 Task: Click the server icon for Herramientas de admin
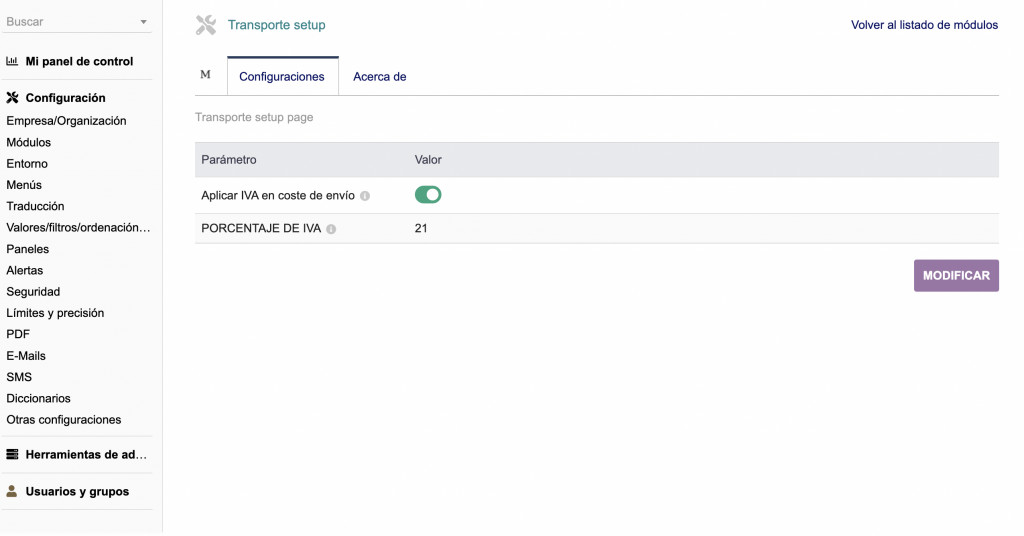point(12,454)
